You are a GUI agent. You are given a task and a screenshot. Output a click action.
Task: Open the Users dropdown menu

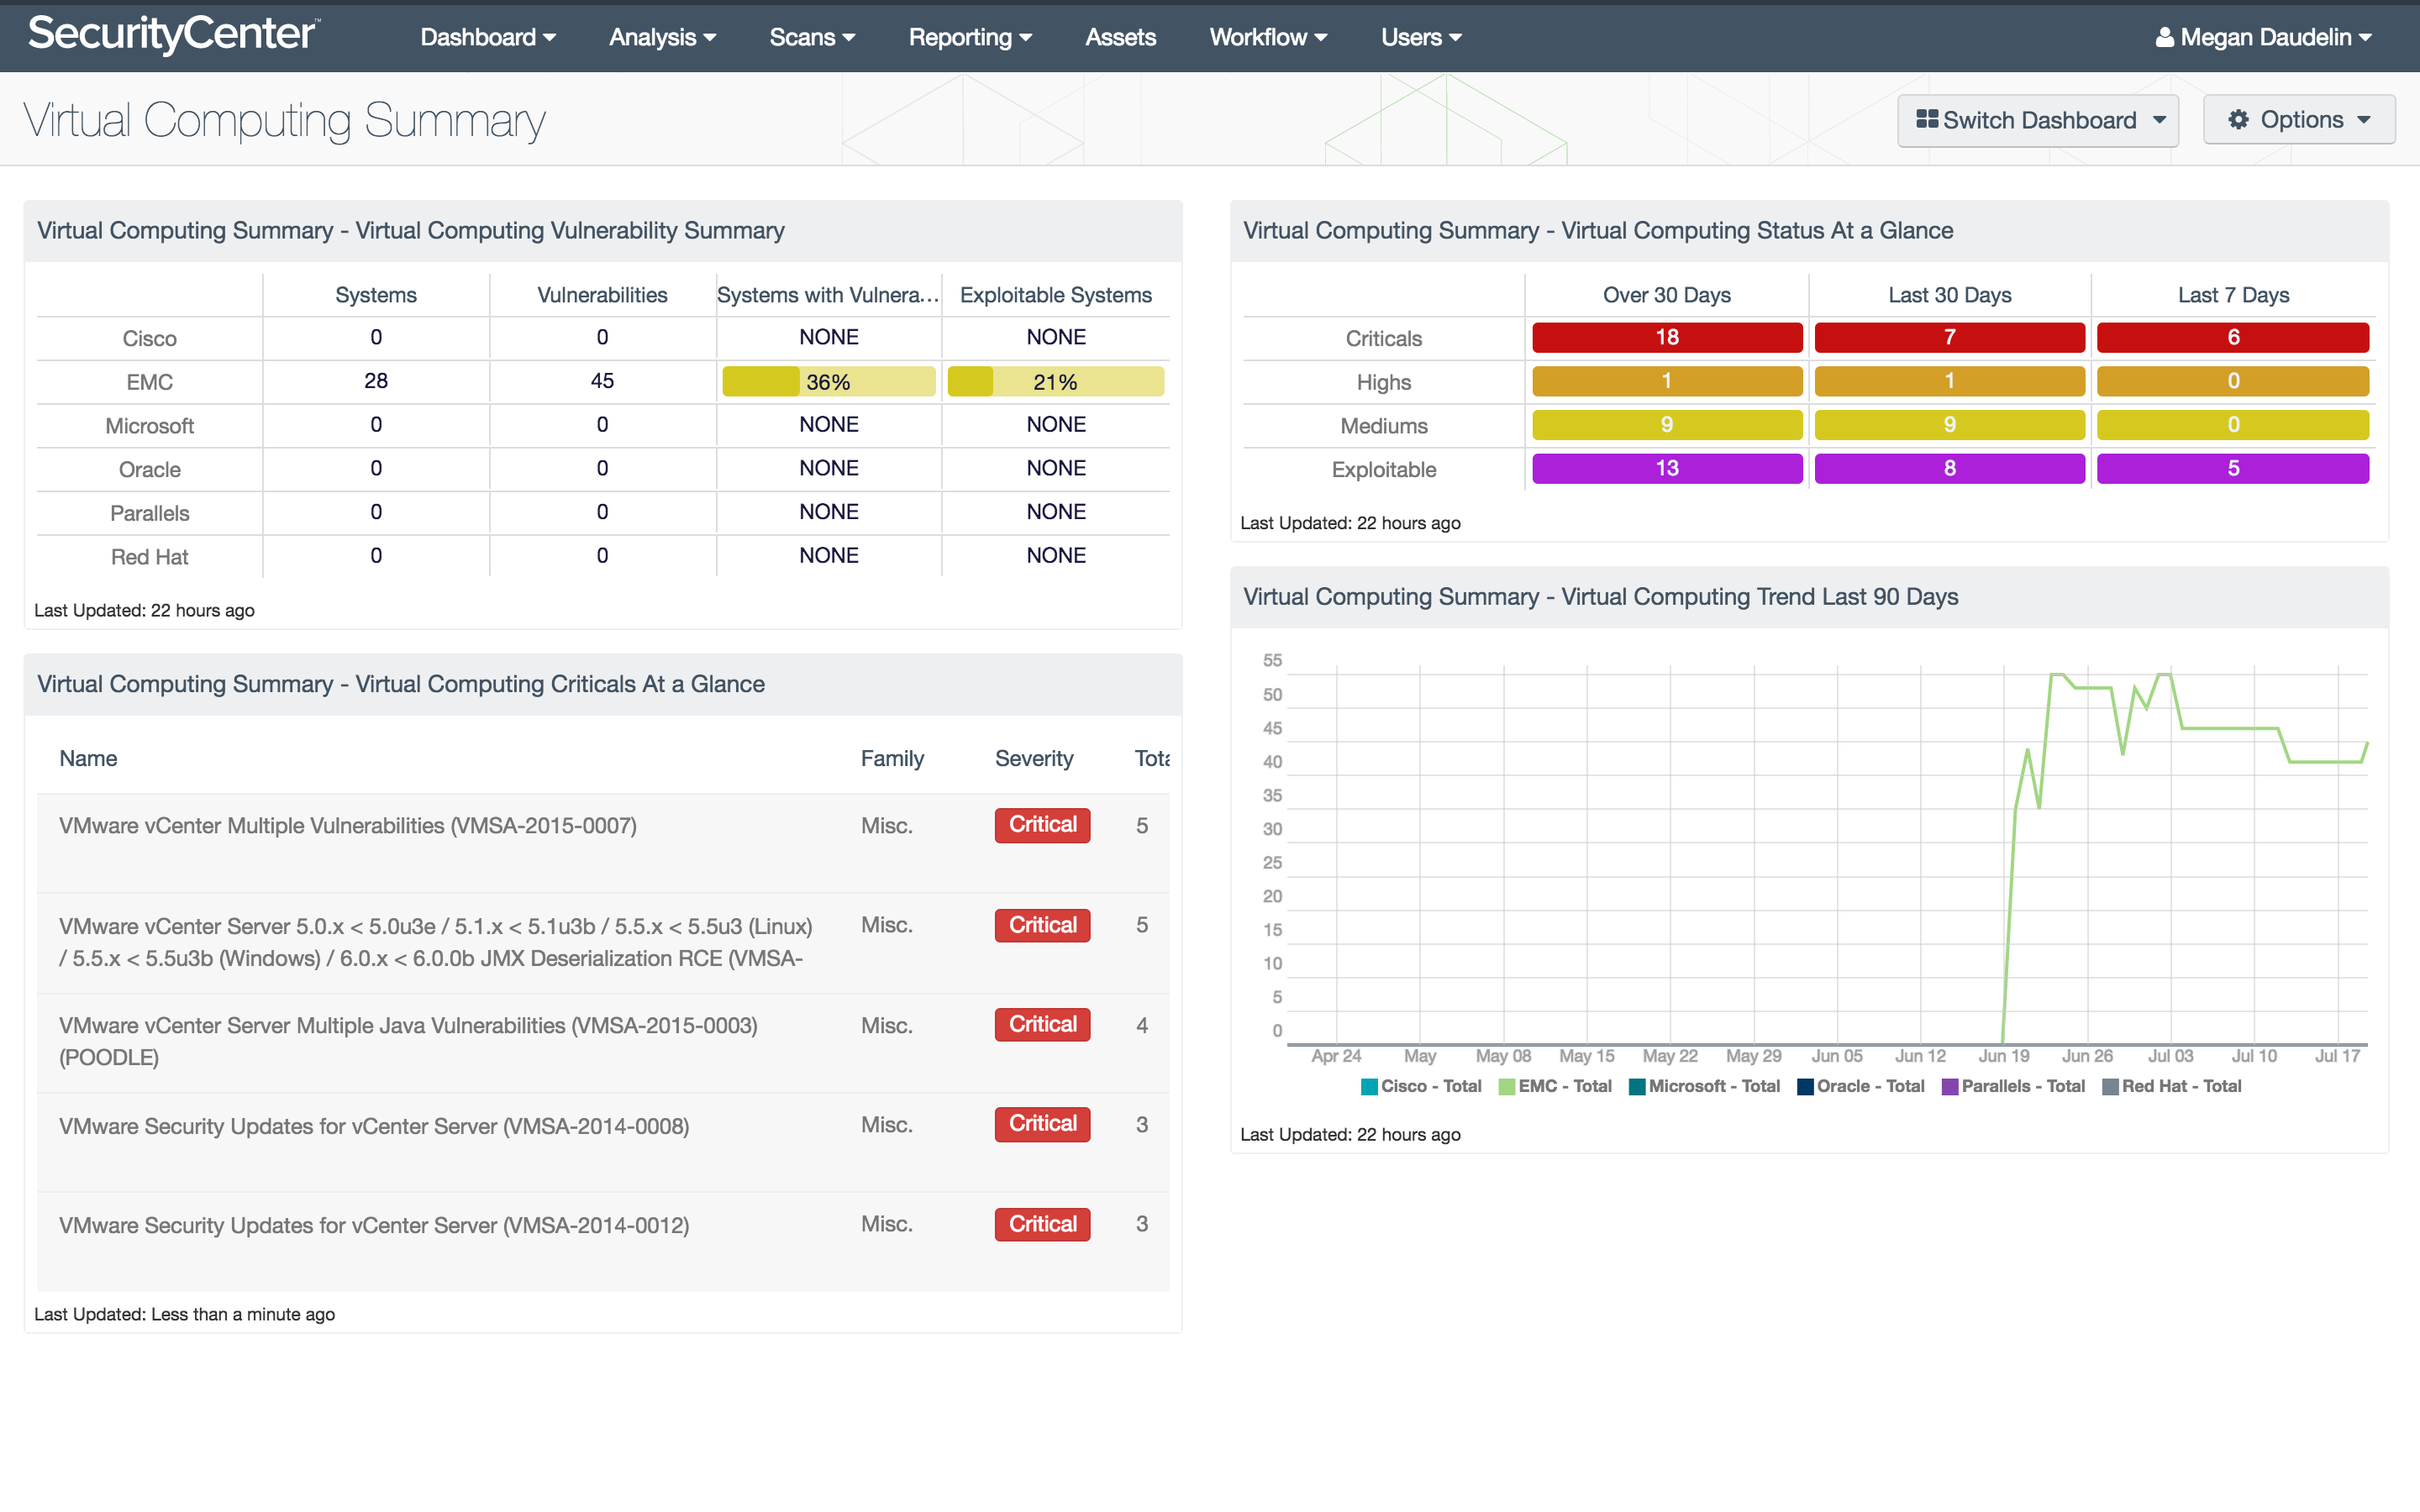tap(1421, 37)
